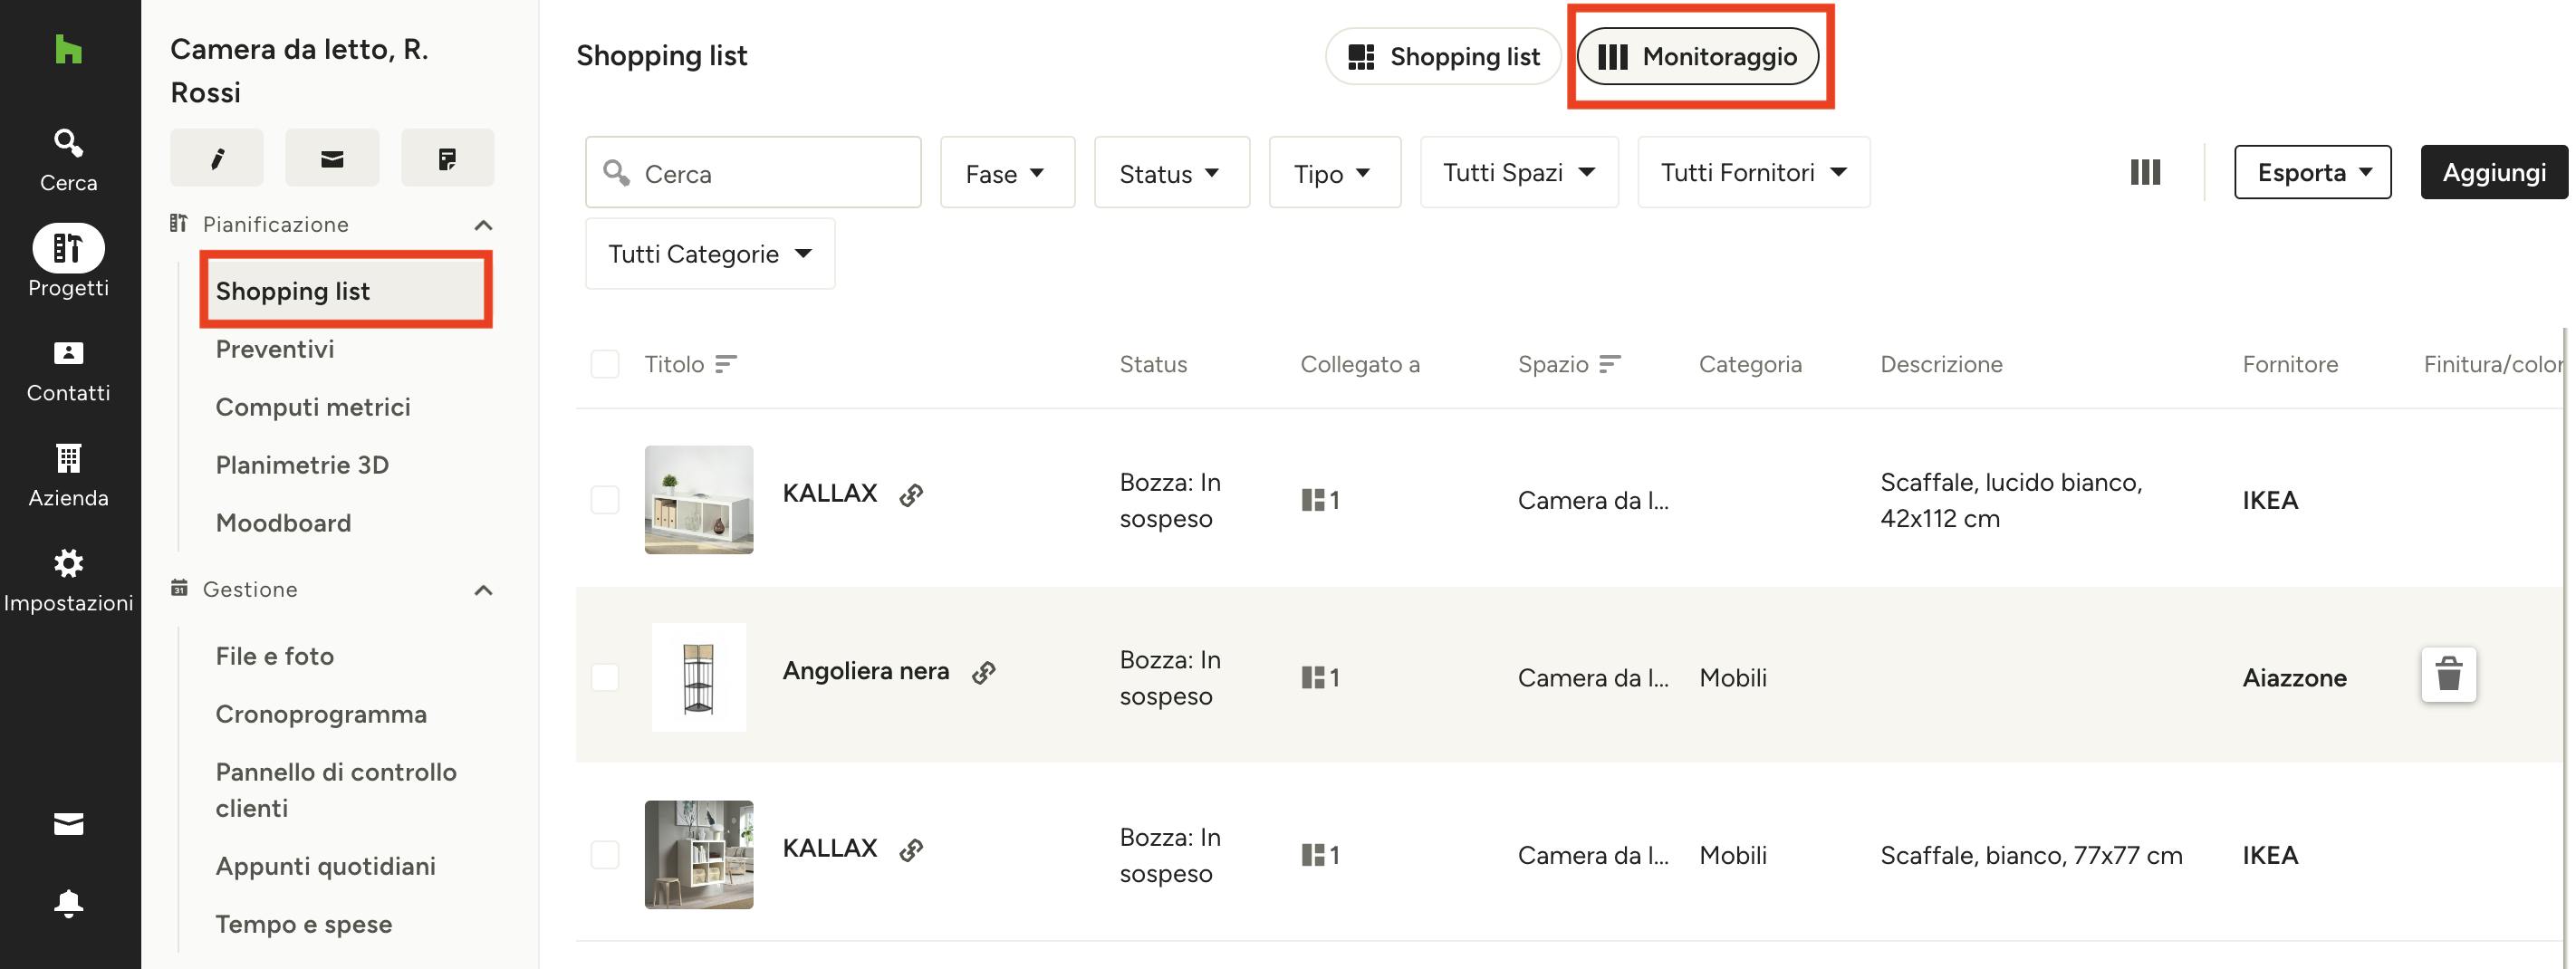Click 'Scaffale, lucido bianco, 42x112 cm' description
2576x969 pixels.
(x=2011, y=500)
